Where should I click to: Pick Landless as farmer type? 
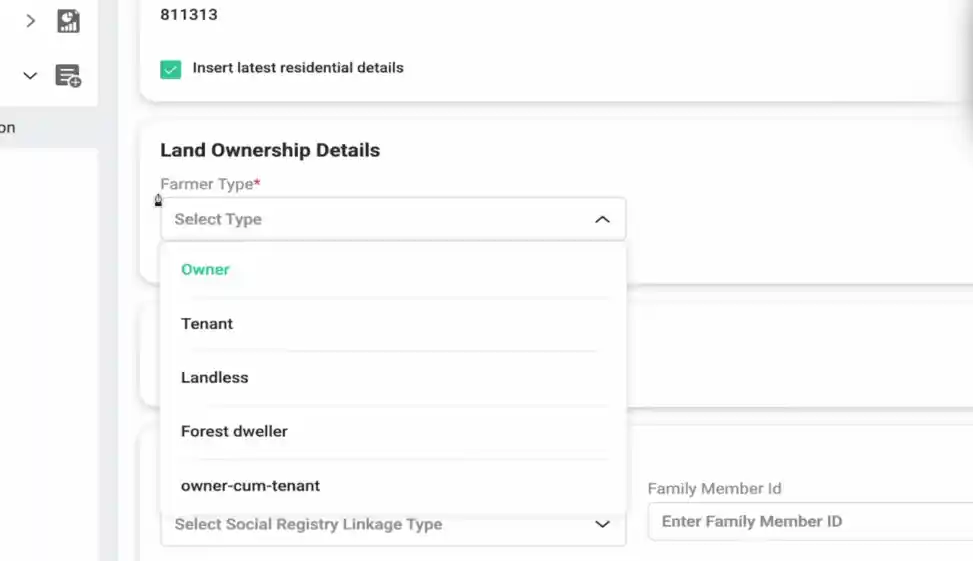[x=215, y=377]
